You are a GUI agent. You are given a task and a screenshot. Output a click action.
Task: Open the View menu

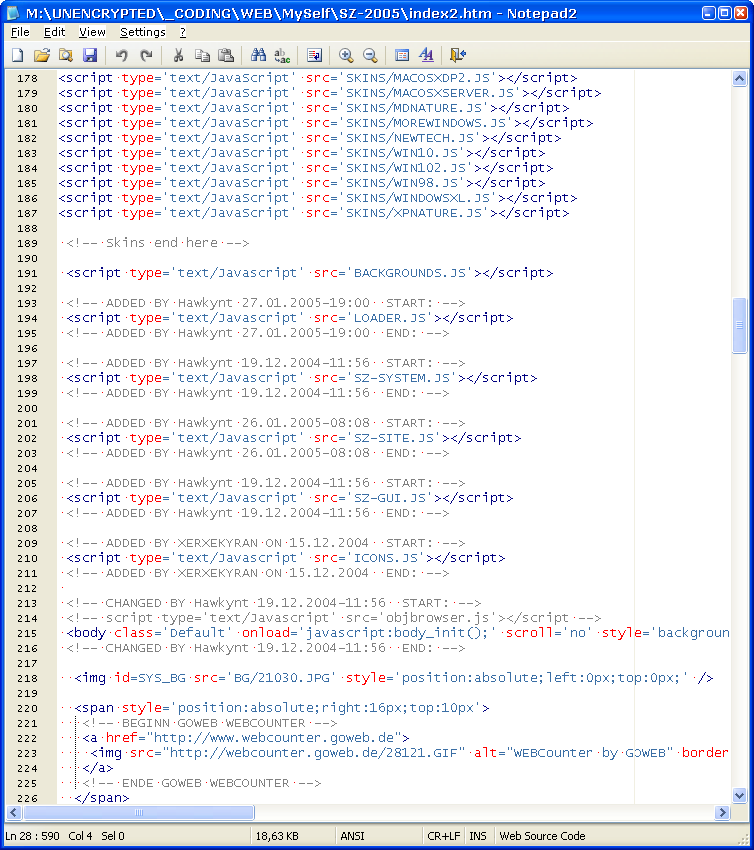coord(92,33)
